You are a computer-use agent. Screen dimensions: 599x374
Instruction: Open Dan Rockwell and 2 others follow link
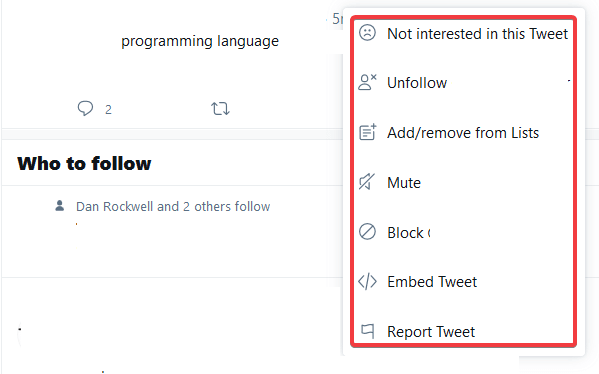(173, 207)
